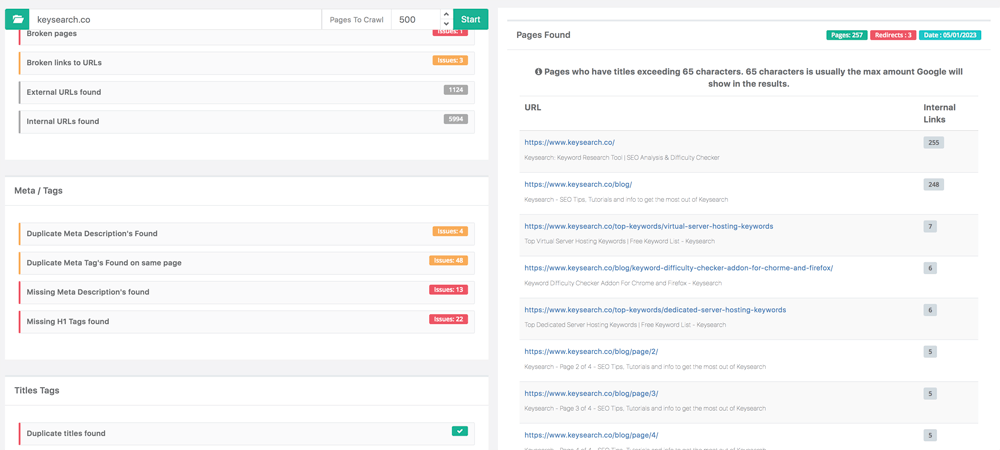Expand Duplicate Meta Tag's Found on same page
Viewport: 1000px width, 450px height.
(x=247, y=263)
